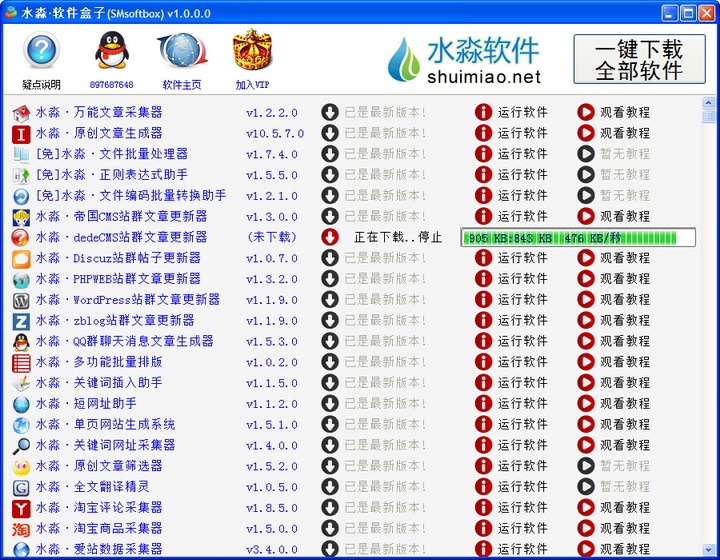The width and height of the screenshot is (720, 560).
Task: Click the 文件编码批量转换助手 row icon
Action: point(21,196)
